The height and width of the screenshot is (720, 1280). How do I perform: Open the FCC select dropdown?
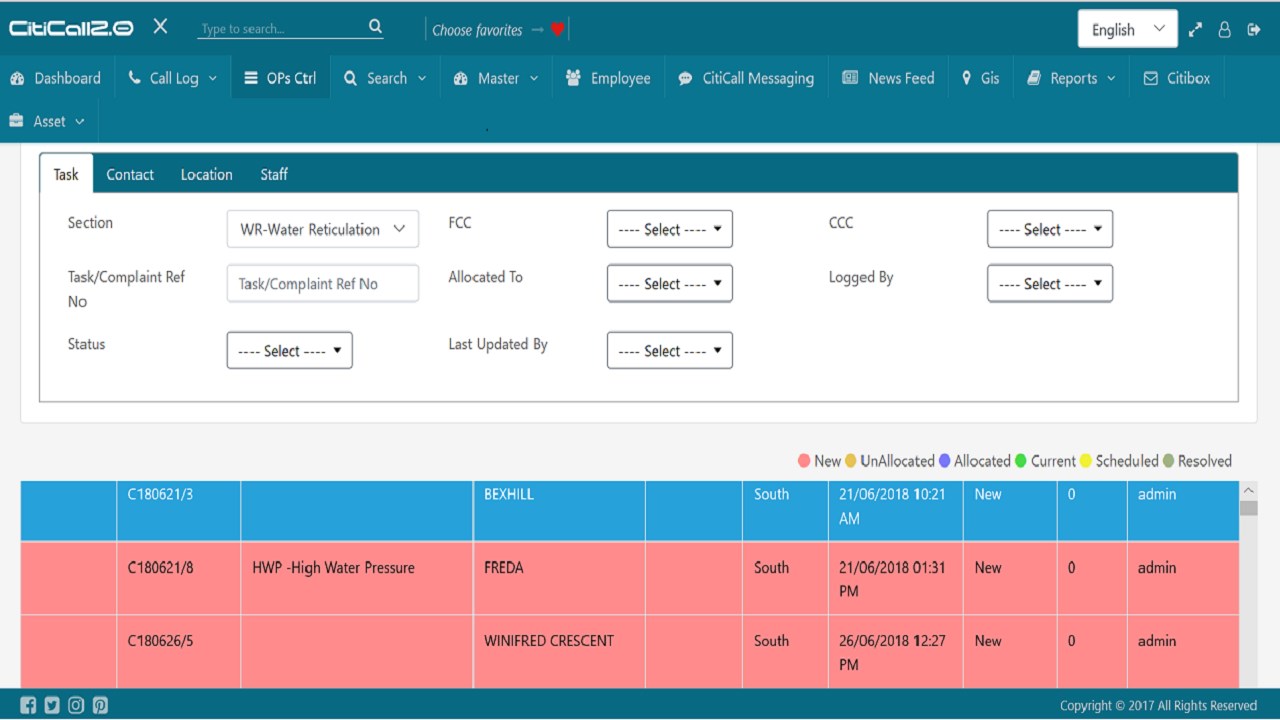(x=670, y=229)
